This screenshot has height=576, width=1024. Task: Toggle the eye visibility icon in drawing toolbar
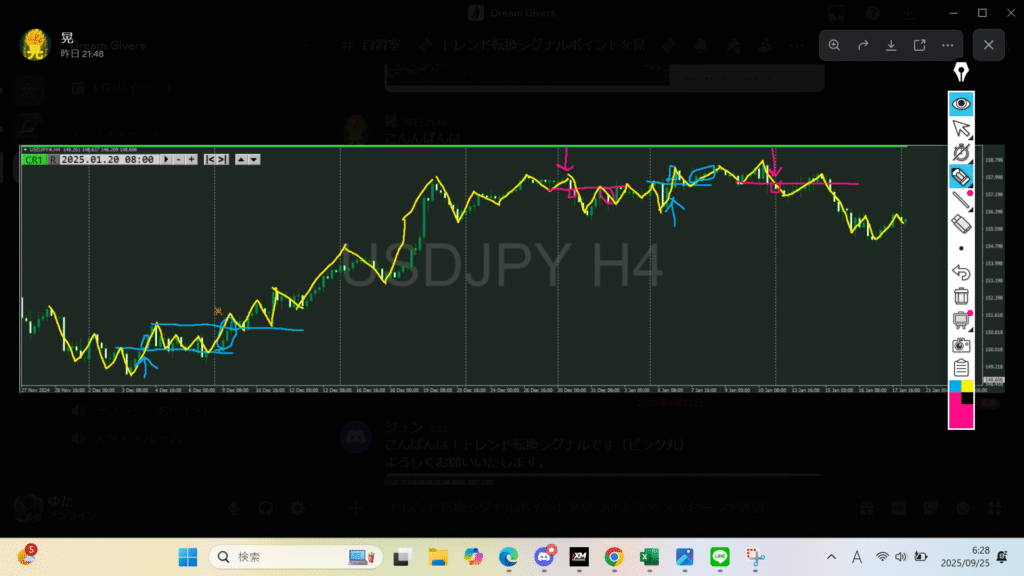click(x=961, y=103)
